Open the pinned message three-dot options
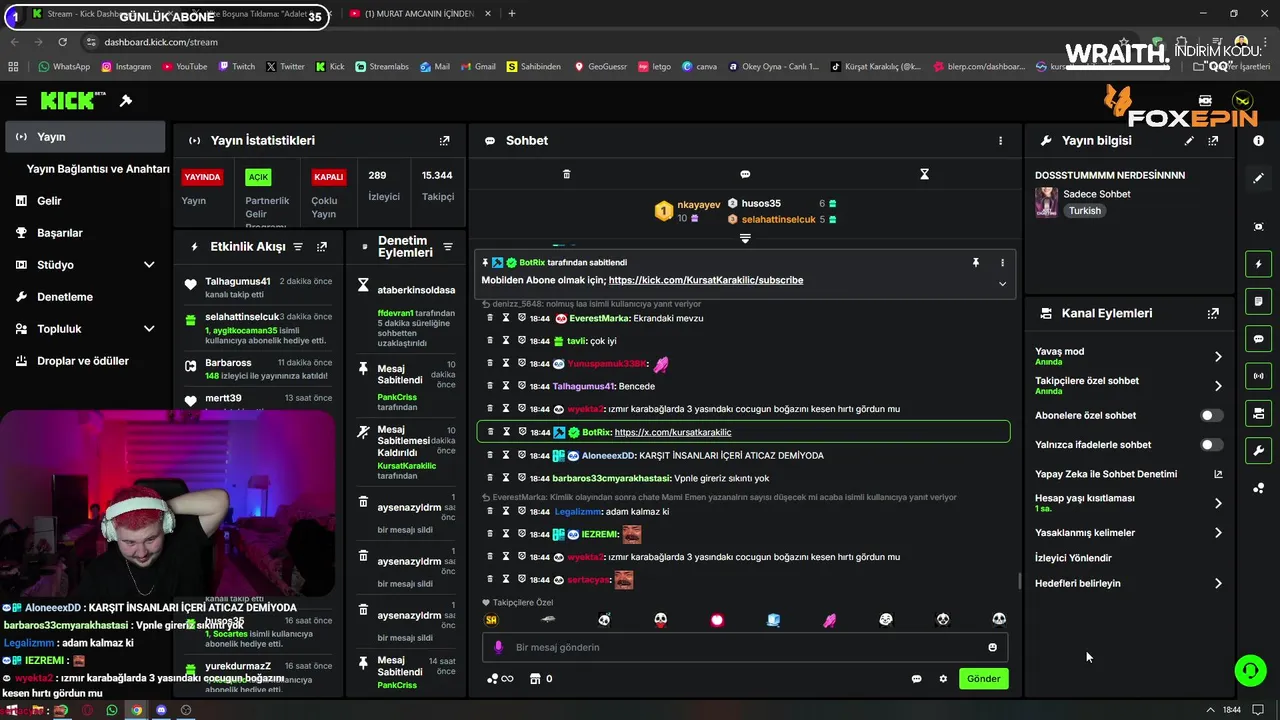The width and height of the screenshot is (1280, 720). pyautogui.click(x=1002, y=262)
